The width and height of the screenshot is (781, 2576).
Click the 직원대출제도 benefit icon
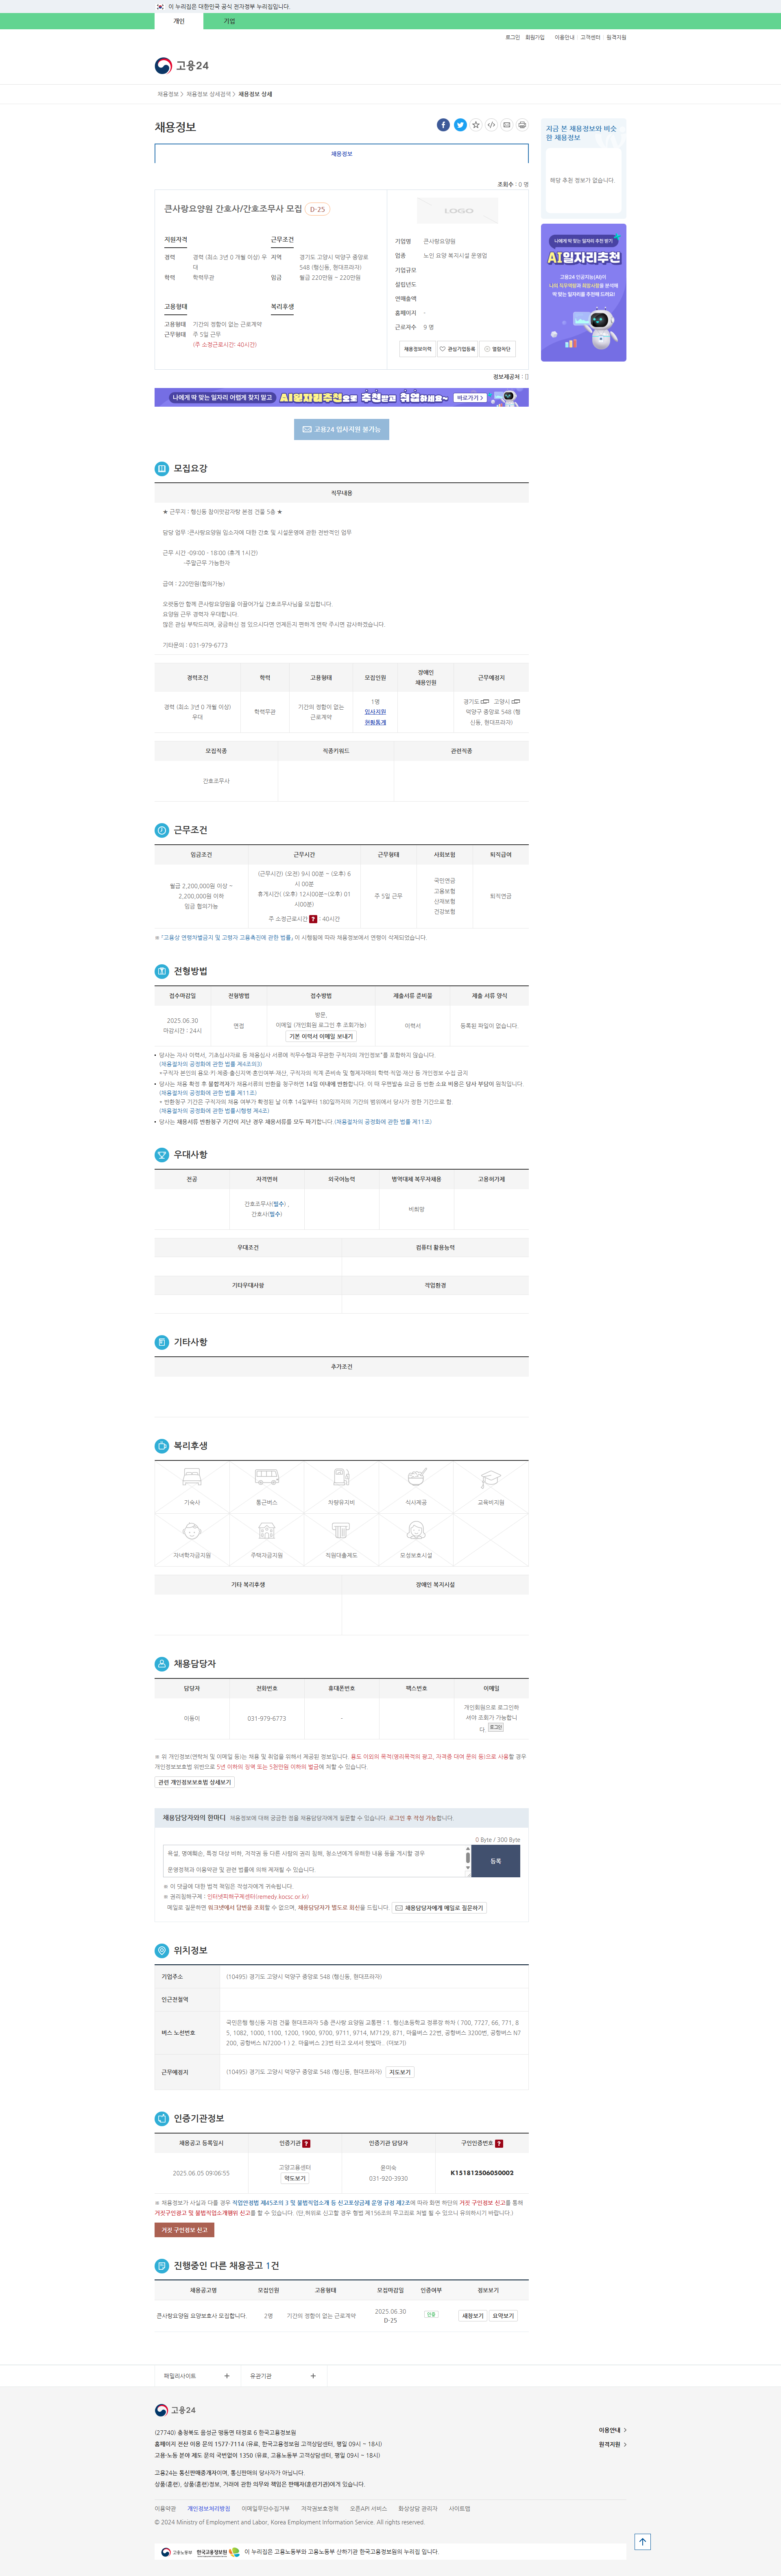341,1531
